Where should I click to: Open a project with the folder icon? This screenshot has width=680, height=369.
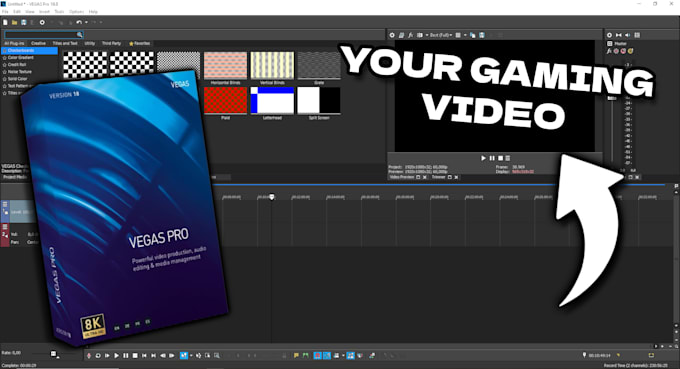pos(14,22)
